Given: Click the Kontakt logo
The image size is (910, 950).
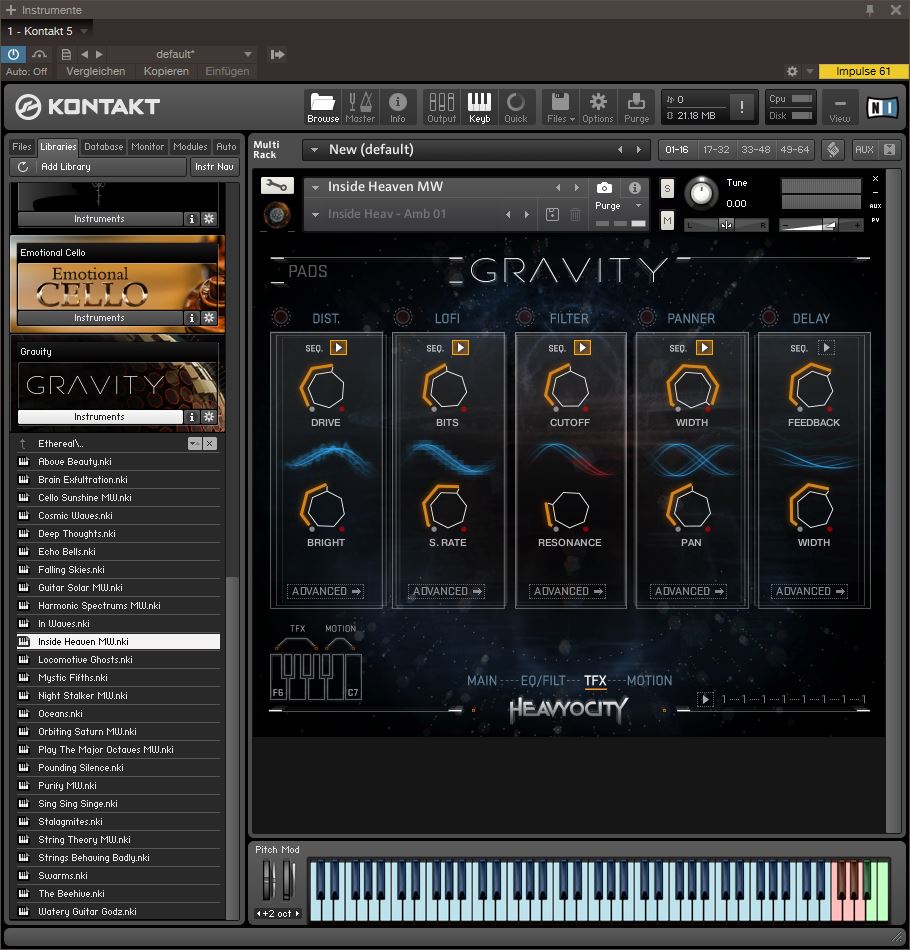Looking at the screenshot, I should pyautogui.click(x=87, y=107).
